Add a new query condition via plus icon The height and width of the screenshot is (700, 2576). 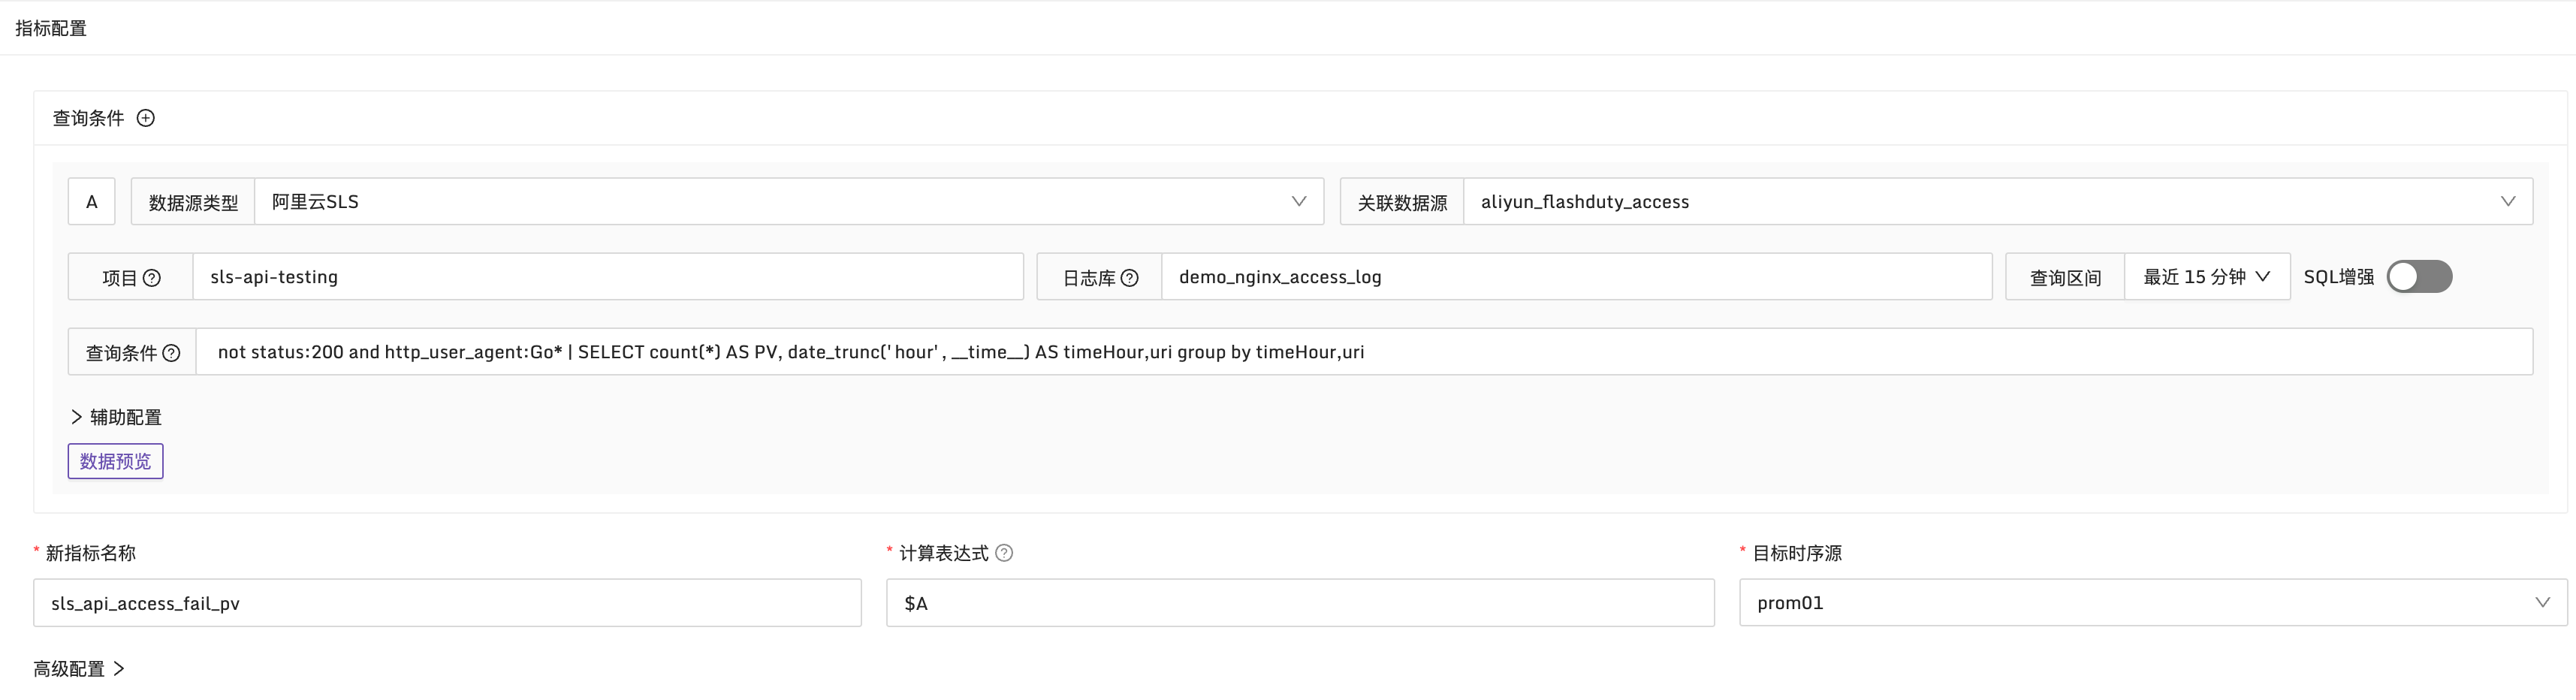(146, 118)
